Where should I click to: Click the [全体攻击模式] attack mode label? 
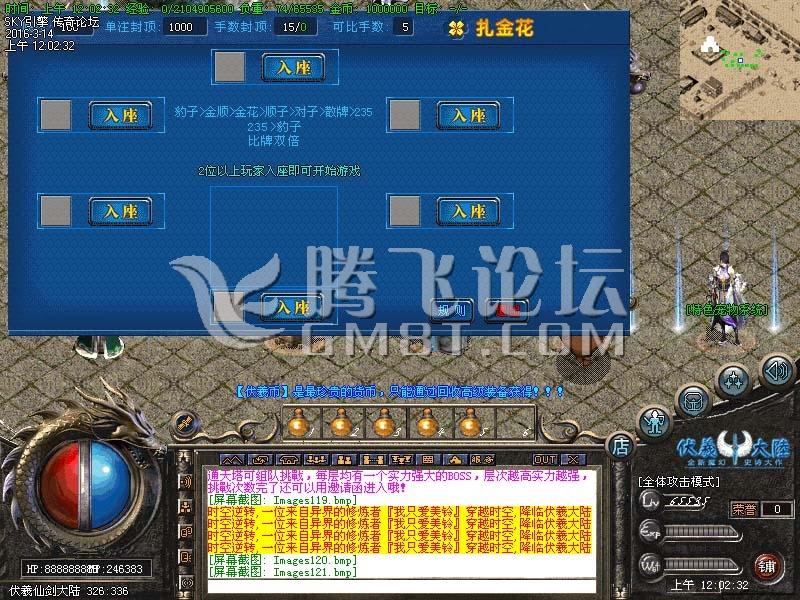click(679, 482)
